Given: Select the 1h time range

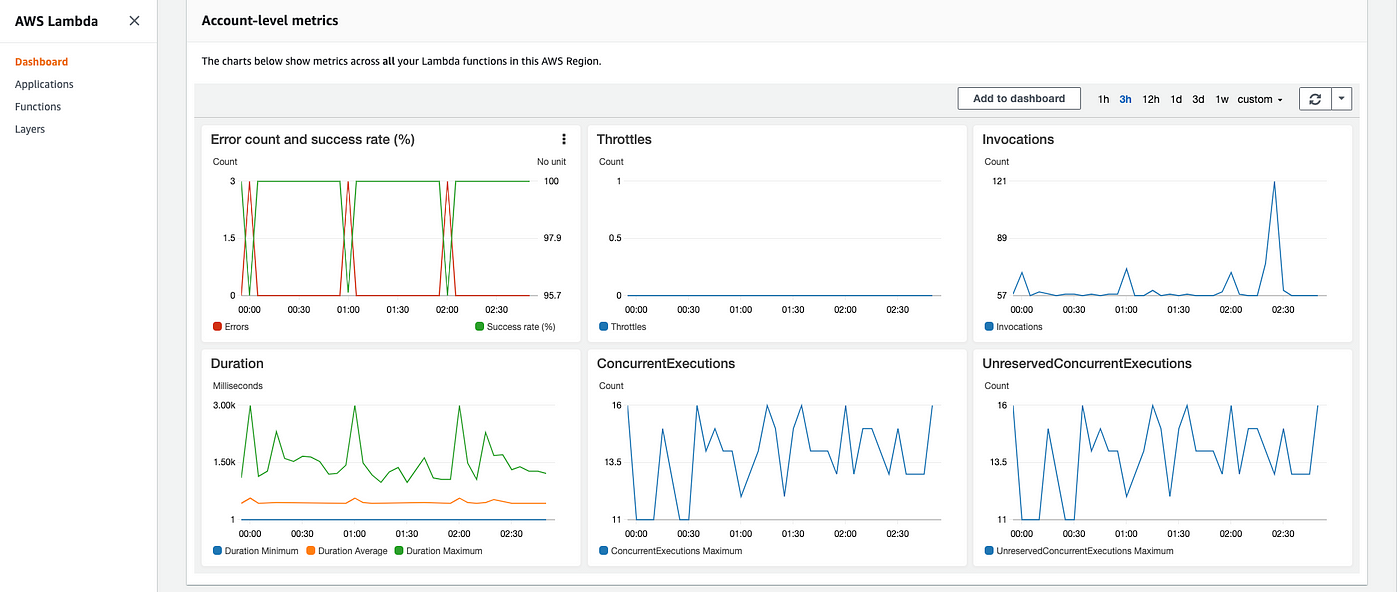Looking at the screenshot, I should tap(1103, 100).
